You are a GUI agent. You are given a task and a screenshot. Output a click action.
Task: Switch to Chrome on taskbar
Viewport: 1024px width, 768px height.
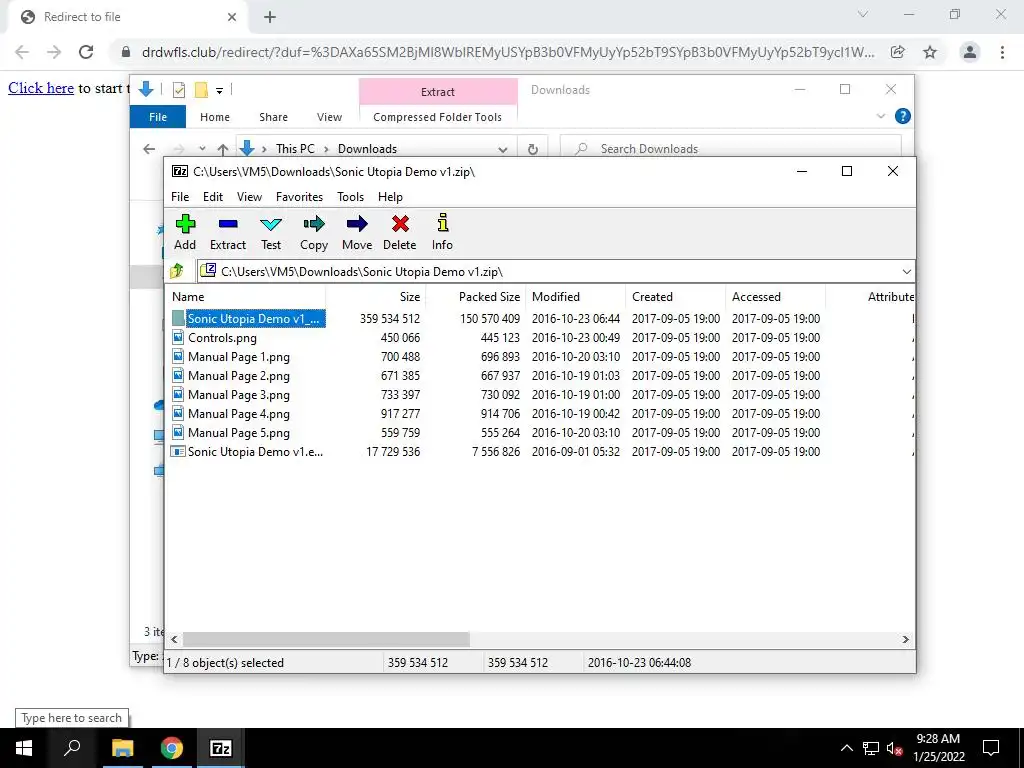tap(172, 748)
